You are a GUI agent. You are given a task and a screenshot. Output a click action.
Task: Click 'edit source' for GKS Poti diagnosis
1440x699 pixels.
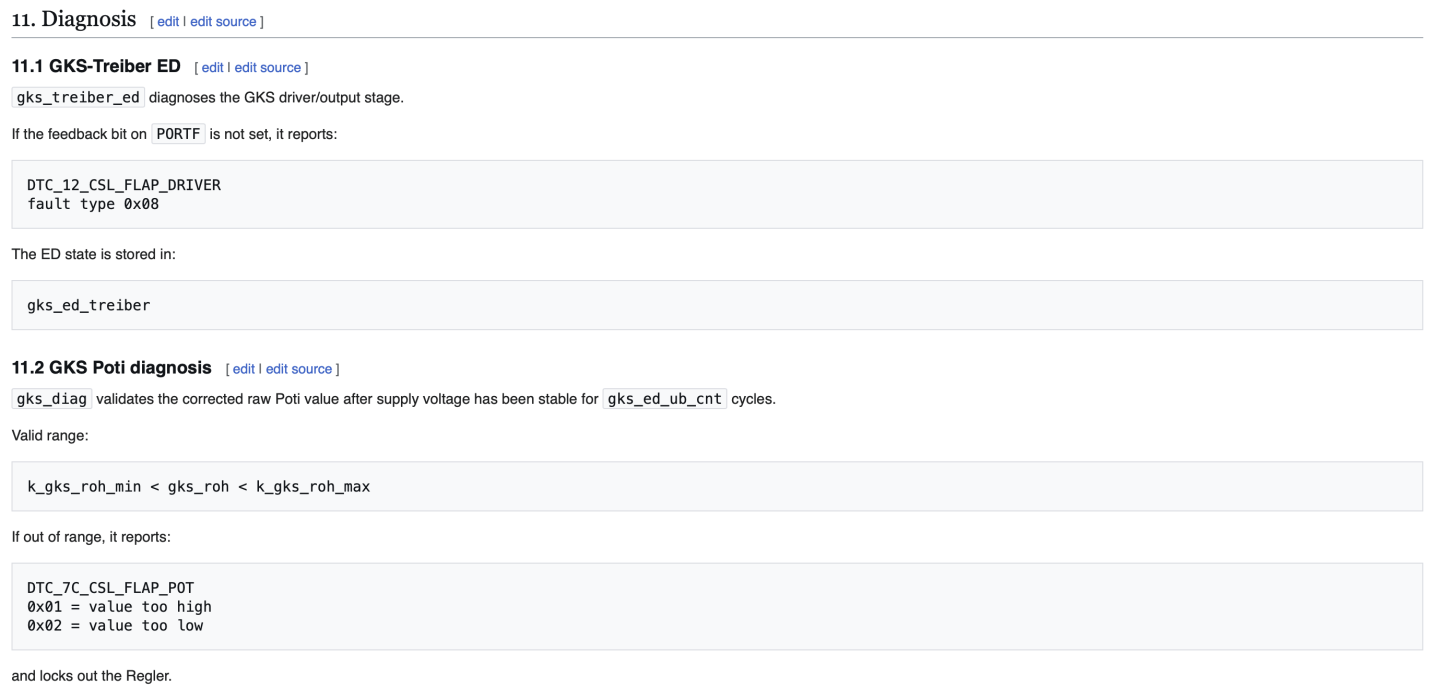pos(299,369)
